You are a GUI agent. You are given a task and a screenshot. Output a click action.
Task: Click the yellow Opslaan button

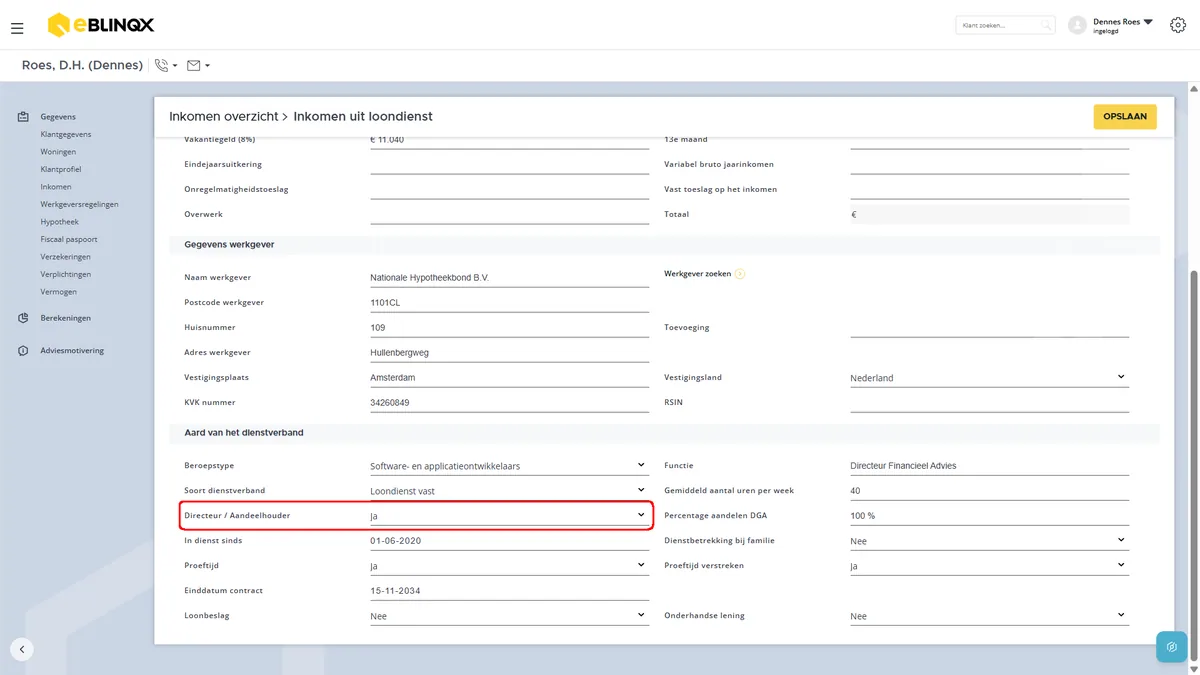click(x=1125, y=117)
